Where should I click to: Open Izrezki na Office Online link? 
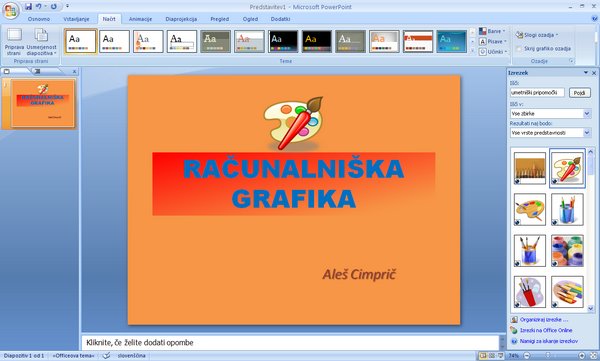click(546, 330)
